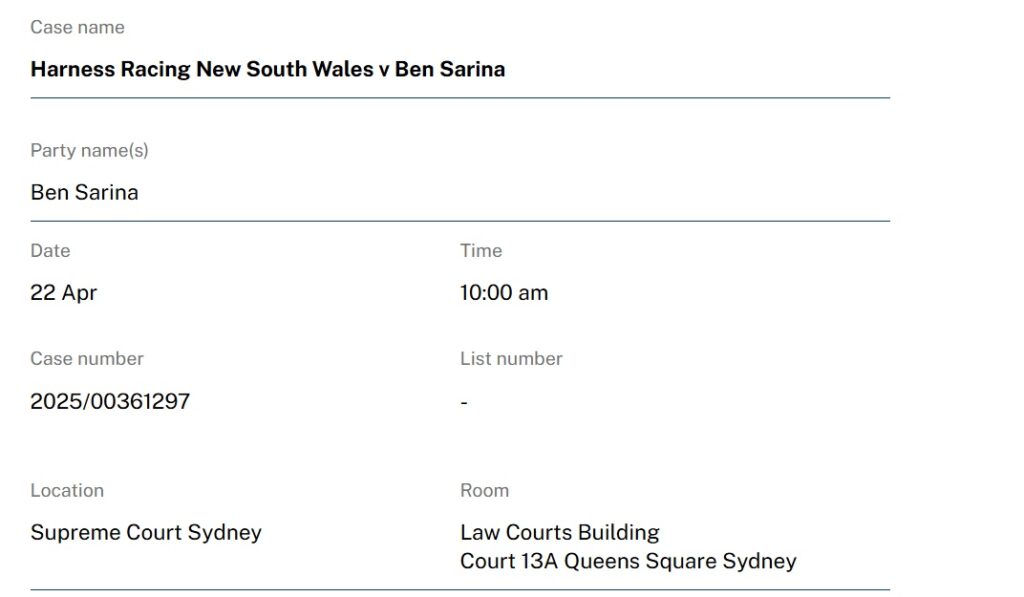Image resolution: width=1024 pixels, height=597 pixels.
Task: Click the divider line below party name value
Action: click(460, 221)
